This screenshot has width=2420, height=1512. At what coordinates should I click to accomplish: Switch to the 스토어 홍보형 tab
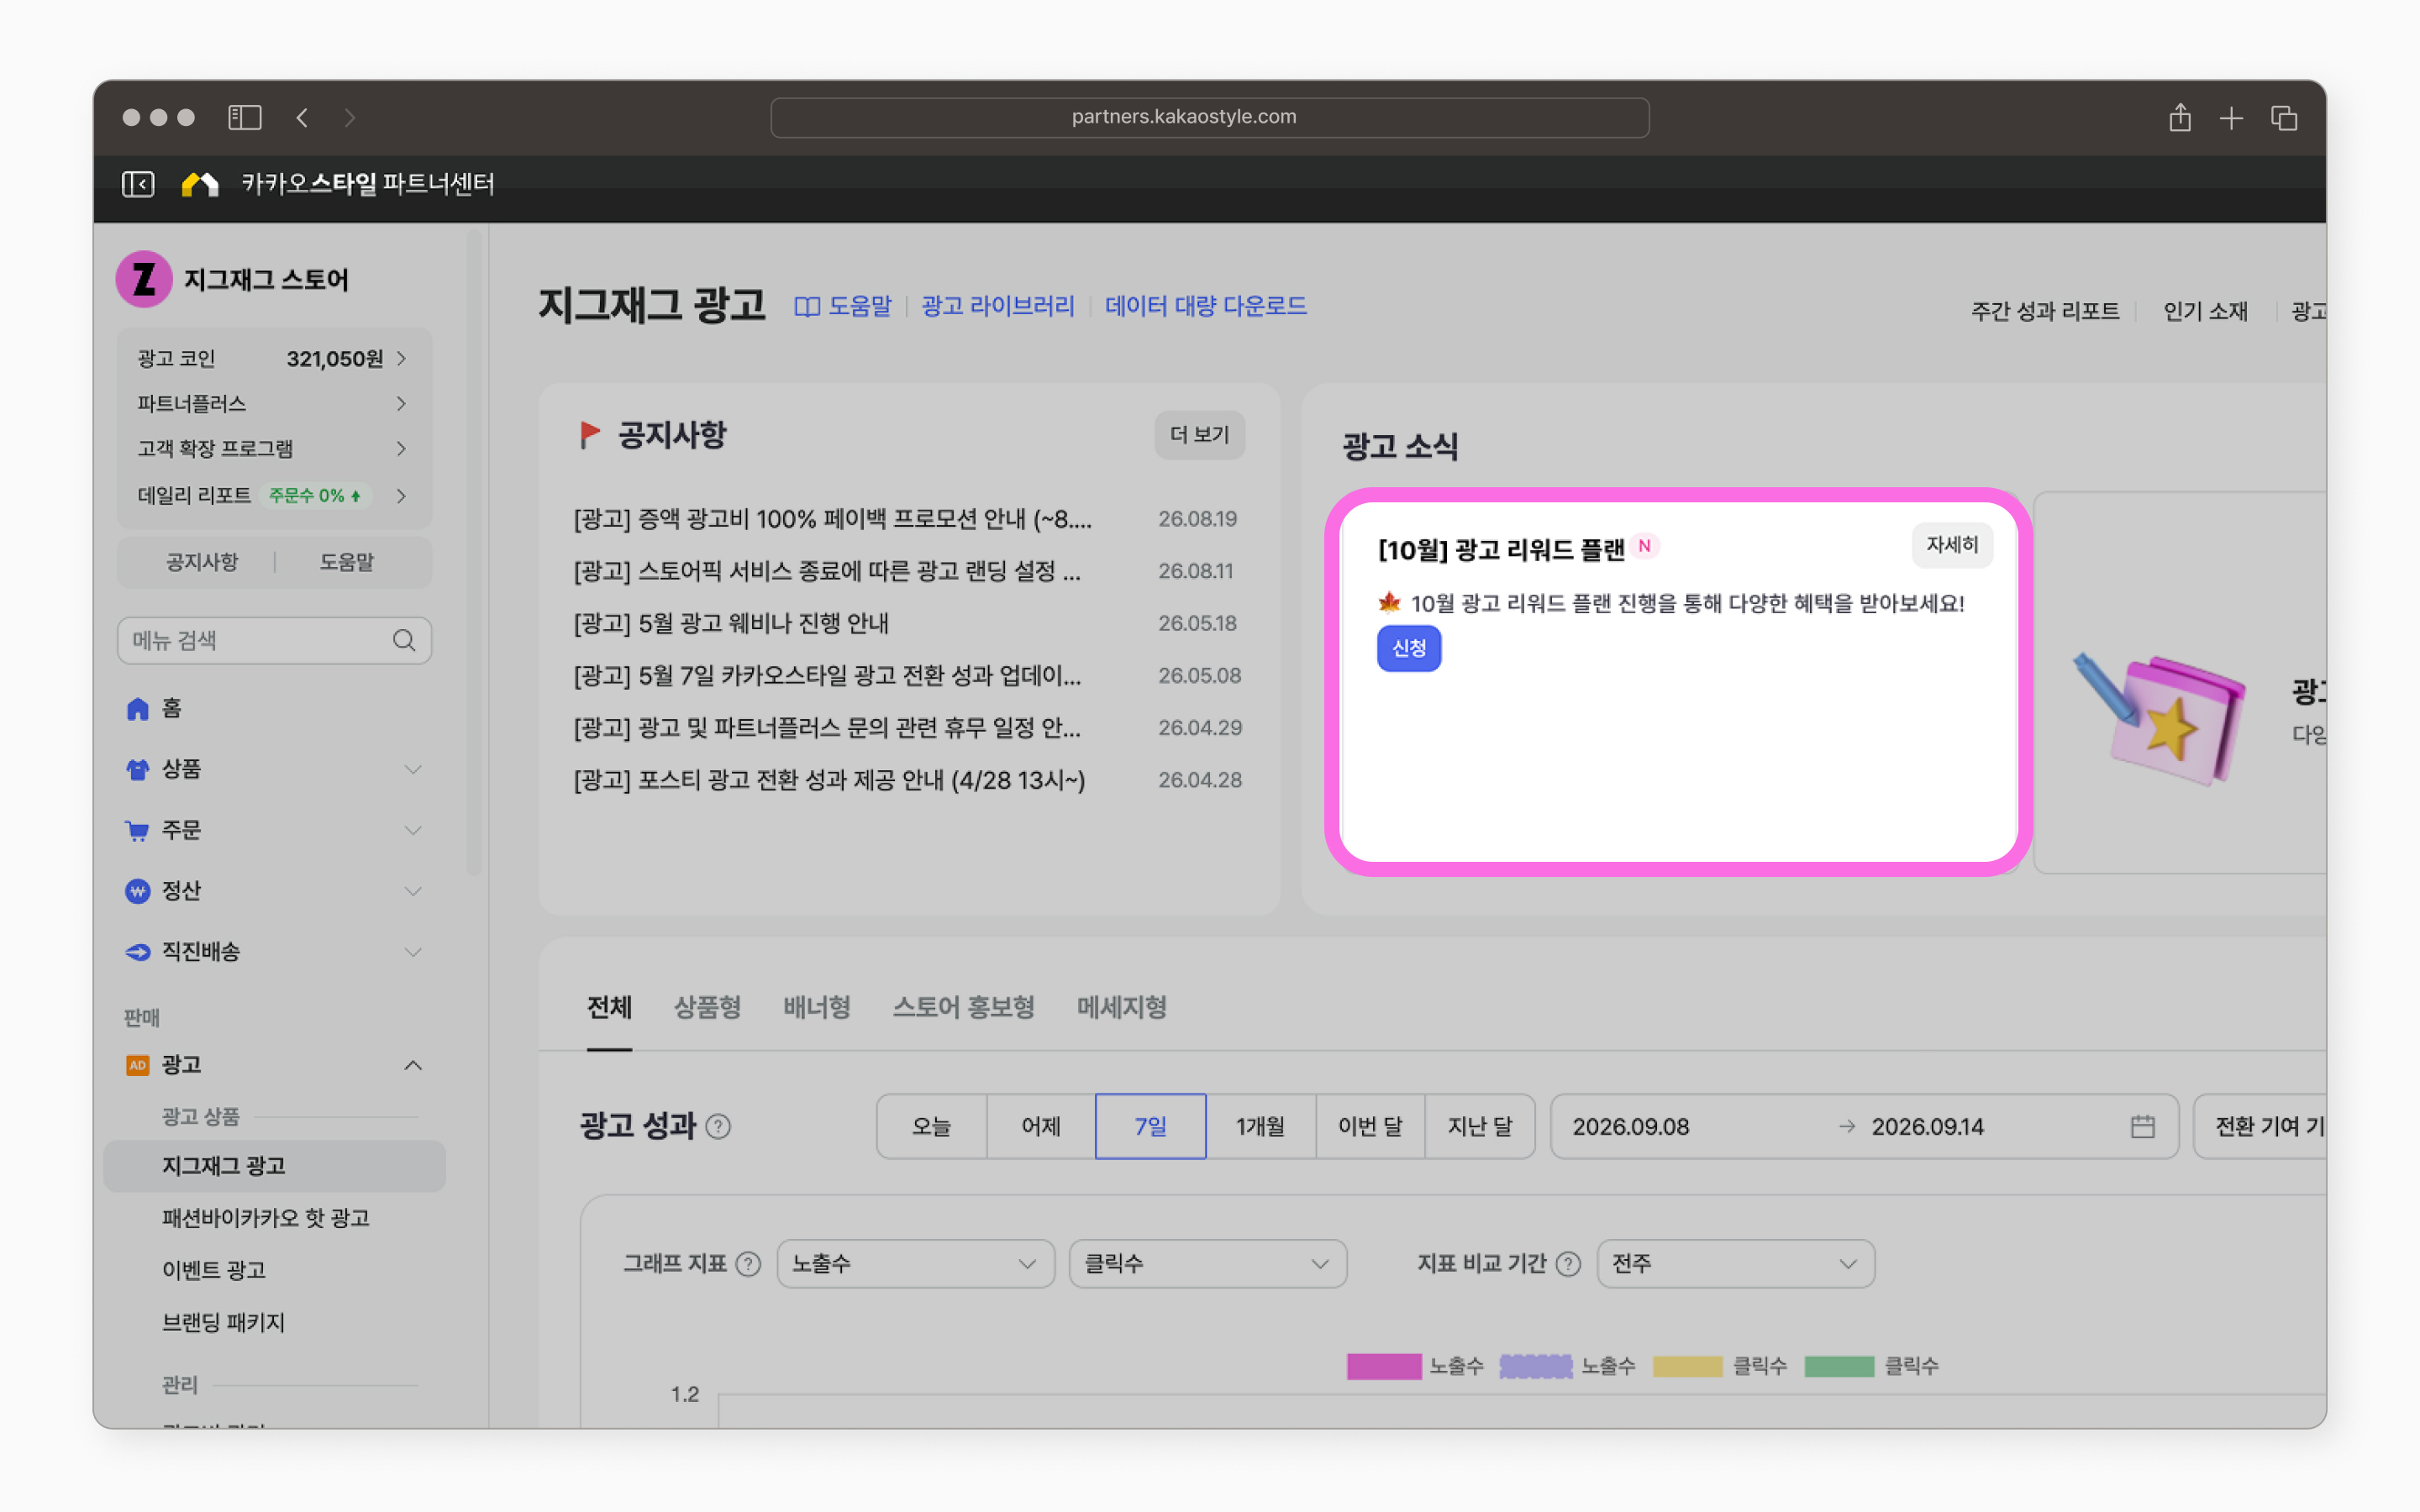click(963, 1007)
